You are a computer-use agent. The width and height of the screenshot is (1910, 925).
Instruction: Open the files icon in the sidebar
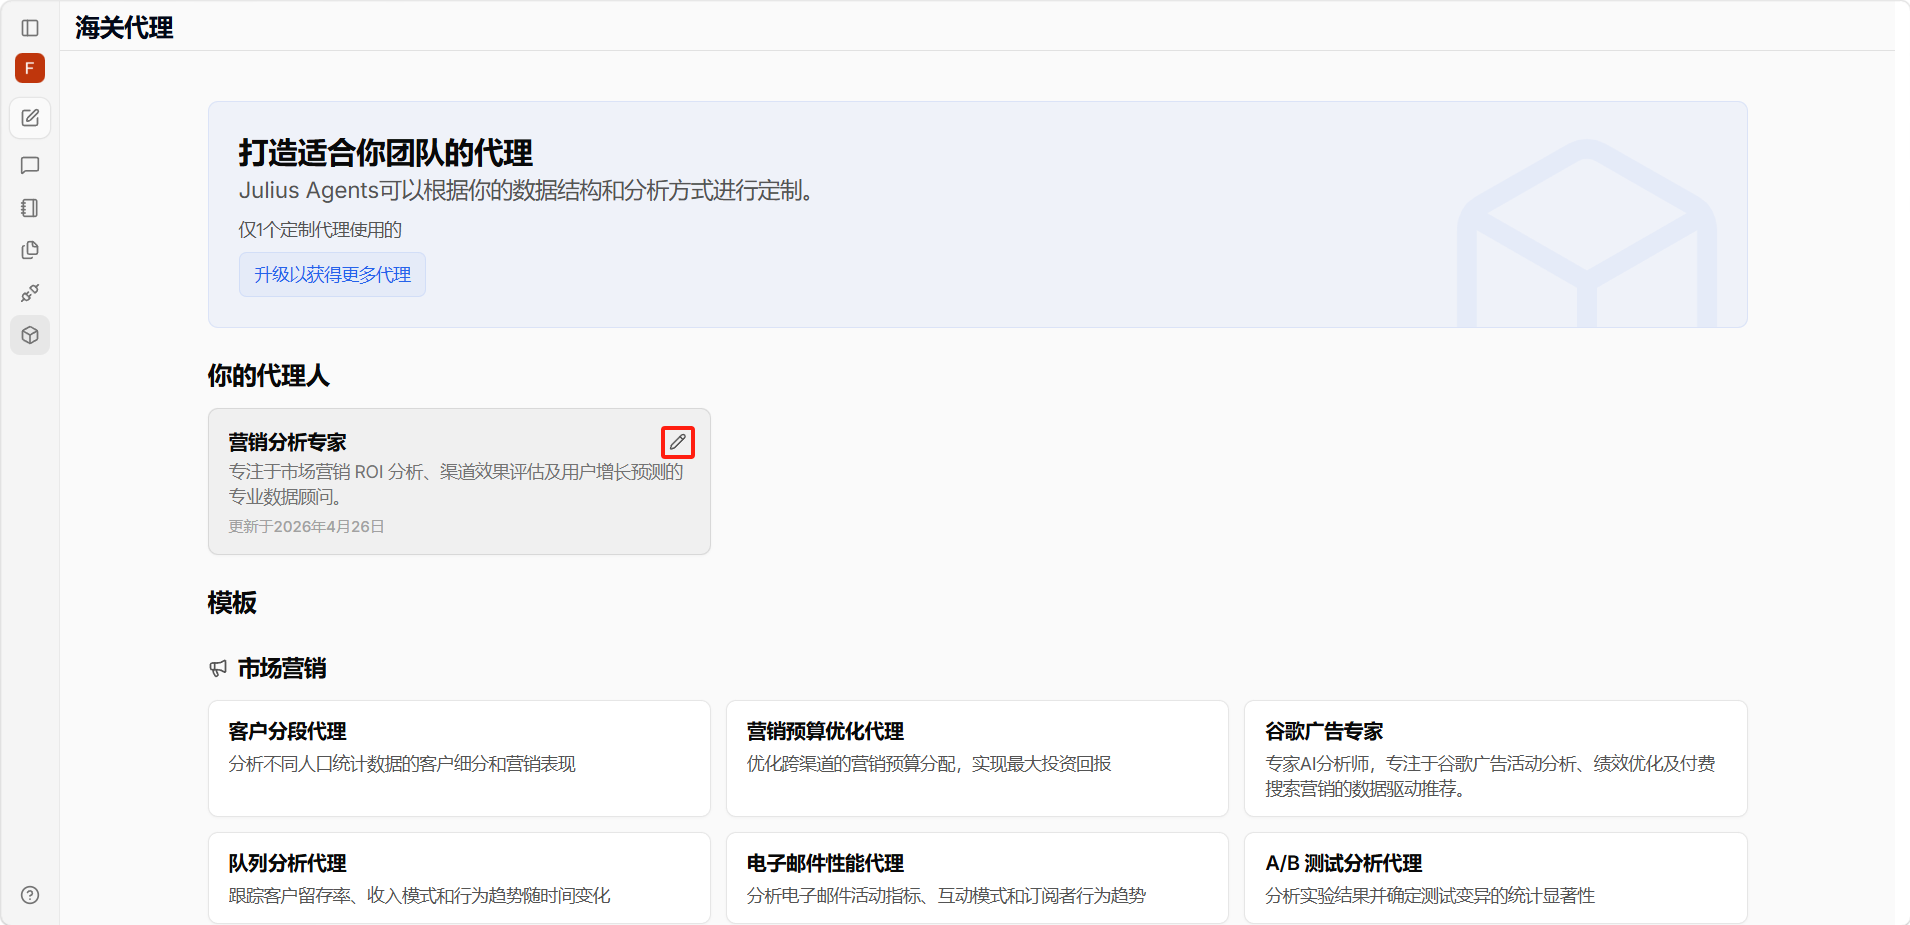click(x=30, y=250)
